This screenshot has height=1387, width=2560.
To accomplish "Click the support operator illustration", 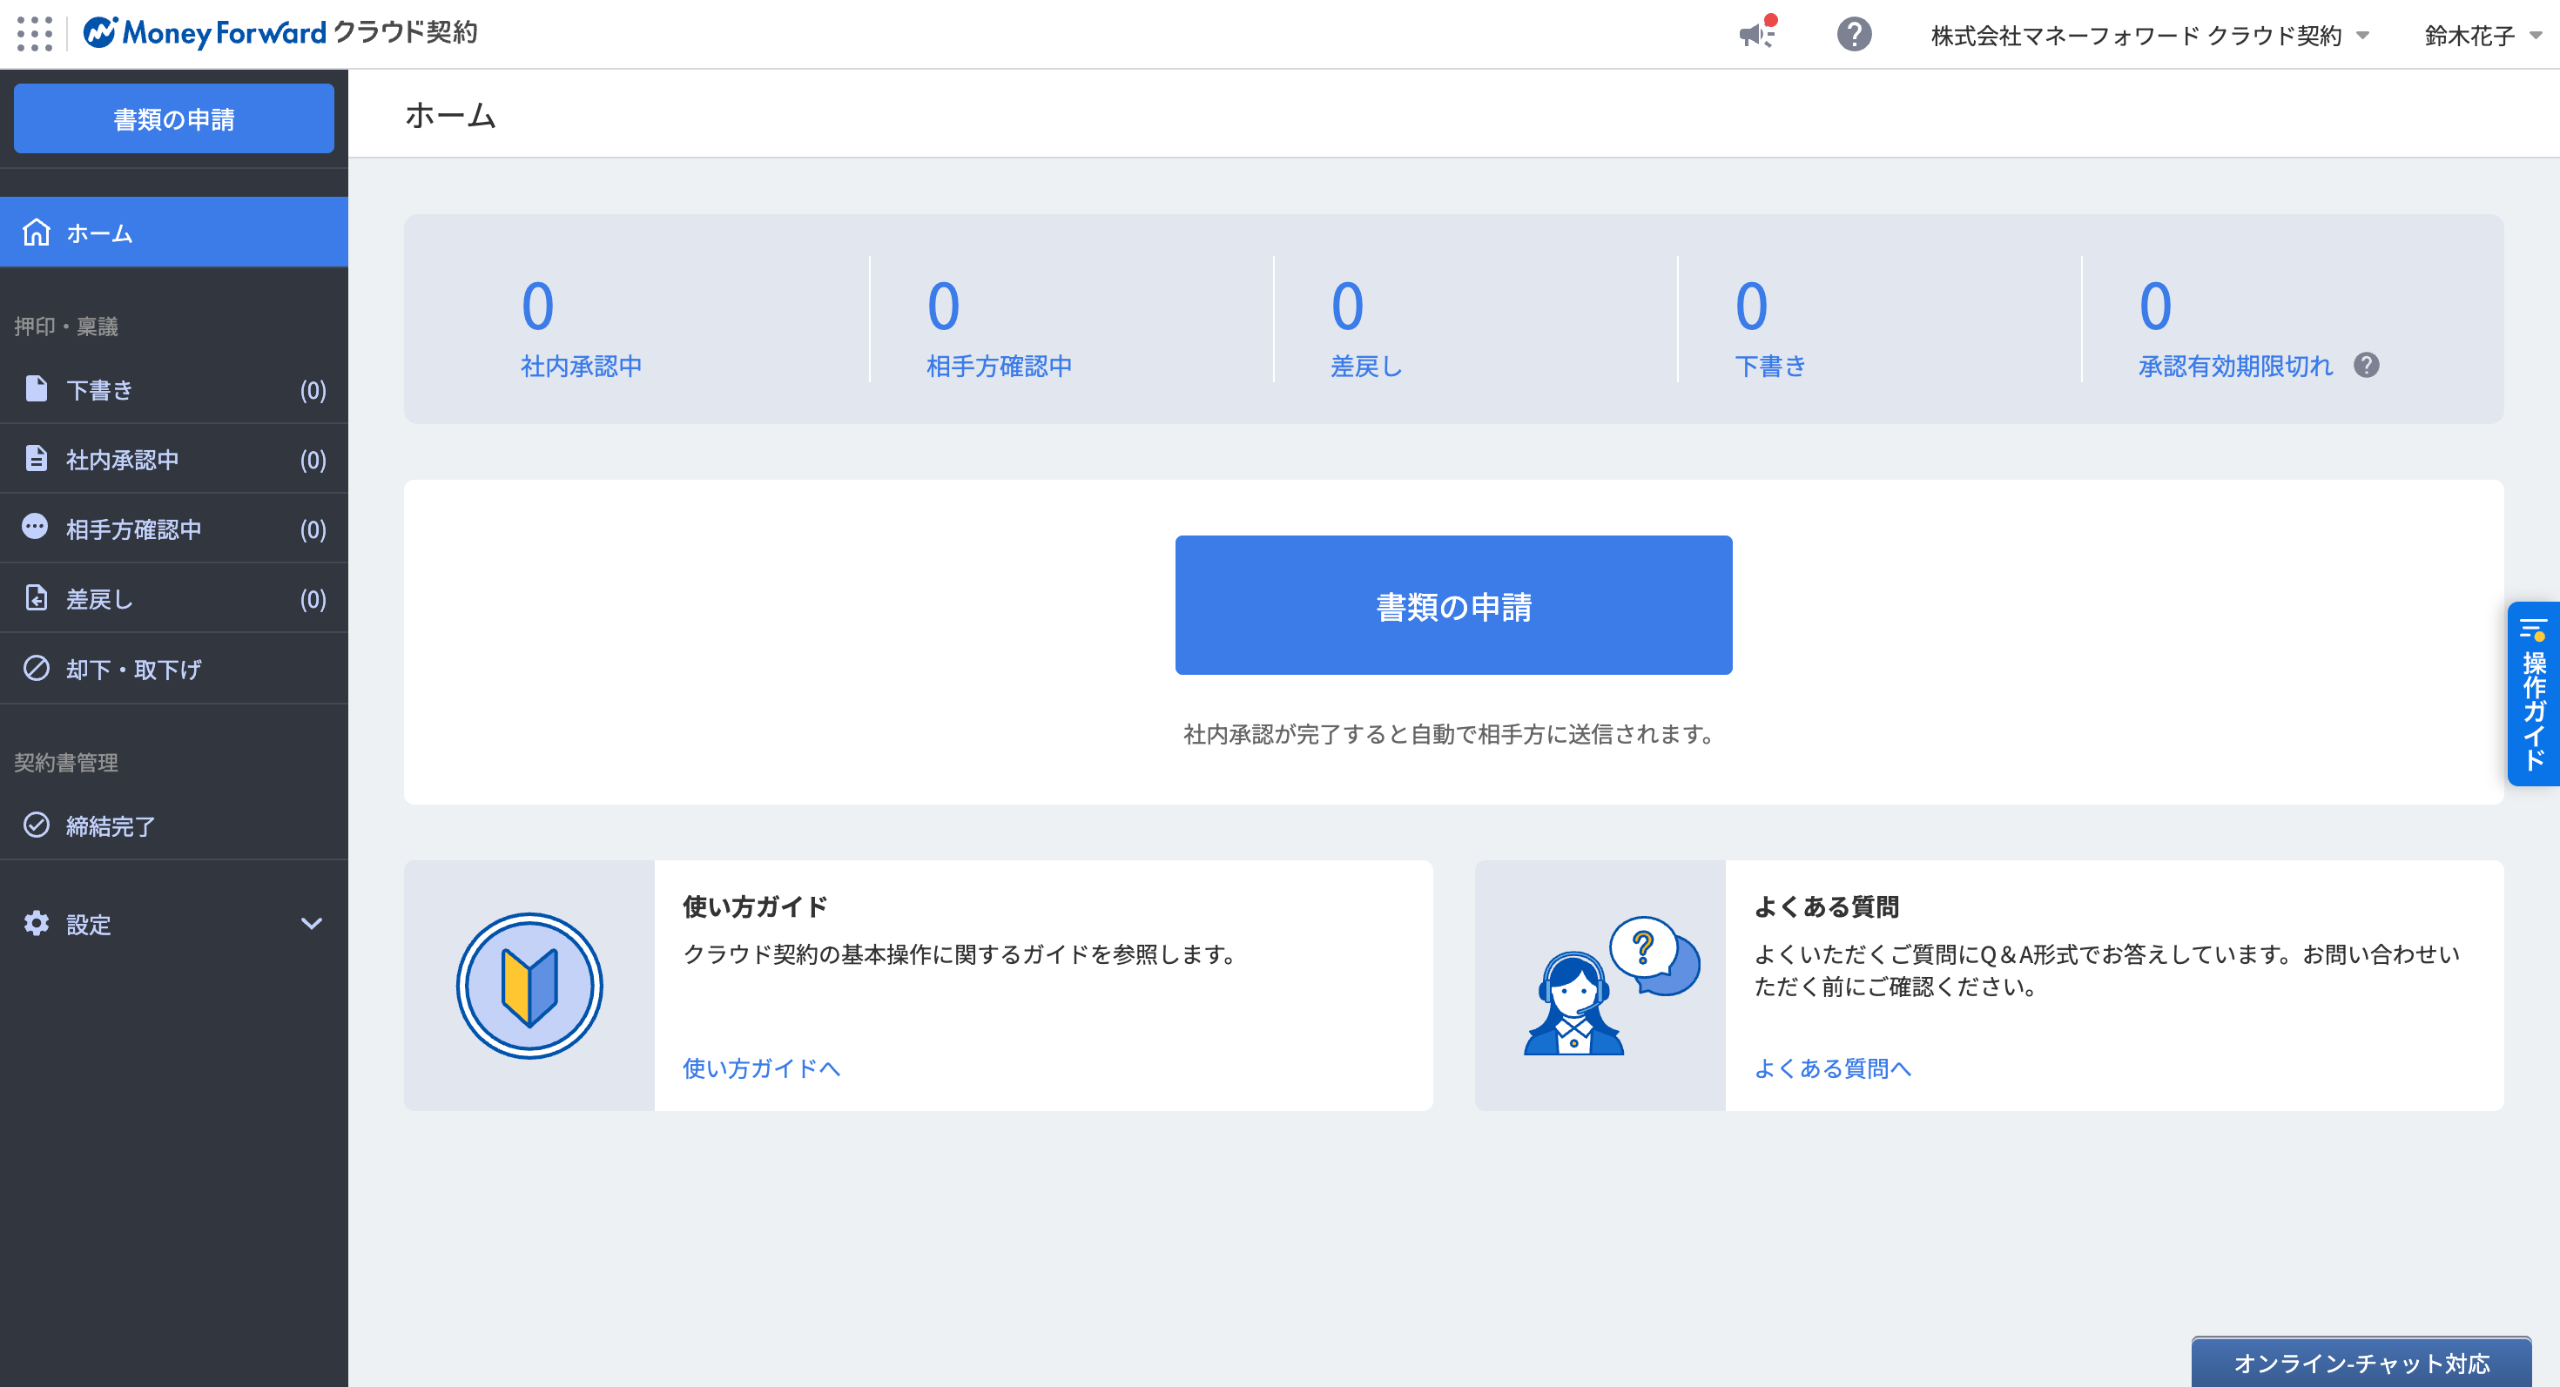I will pyautogui.click(x=1608, y=985).
